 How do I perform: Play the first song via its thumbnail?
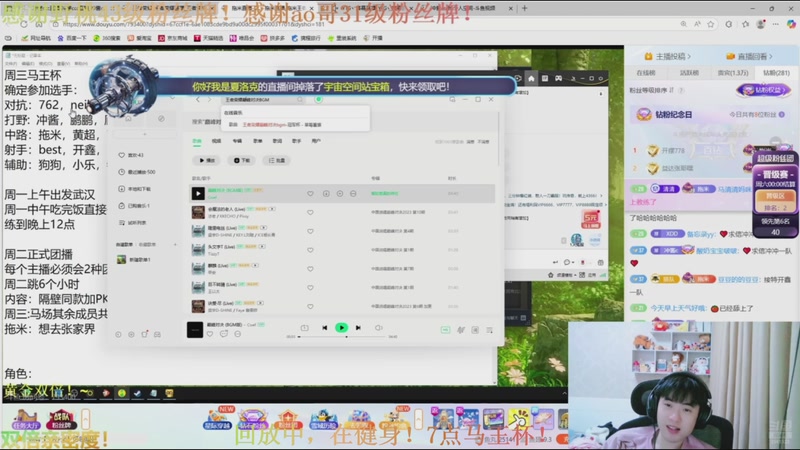(198, 193)
